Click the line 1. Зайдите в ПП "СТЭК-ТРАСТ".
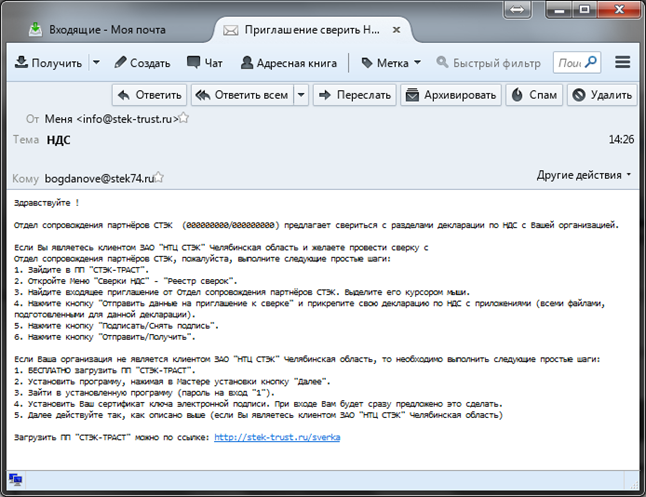Screen dimensions: 646x497 coord(82,270)
